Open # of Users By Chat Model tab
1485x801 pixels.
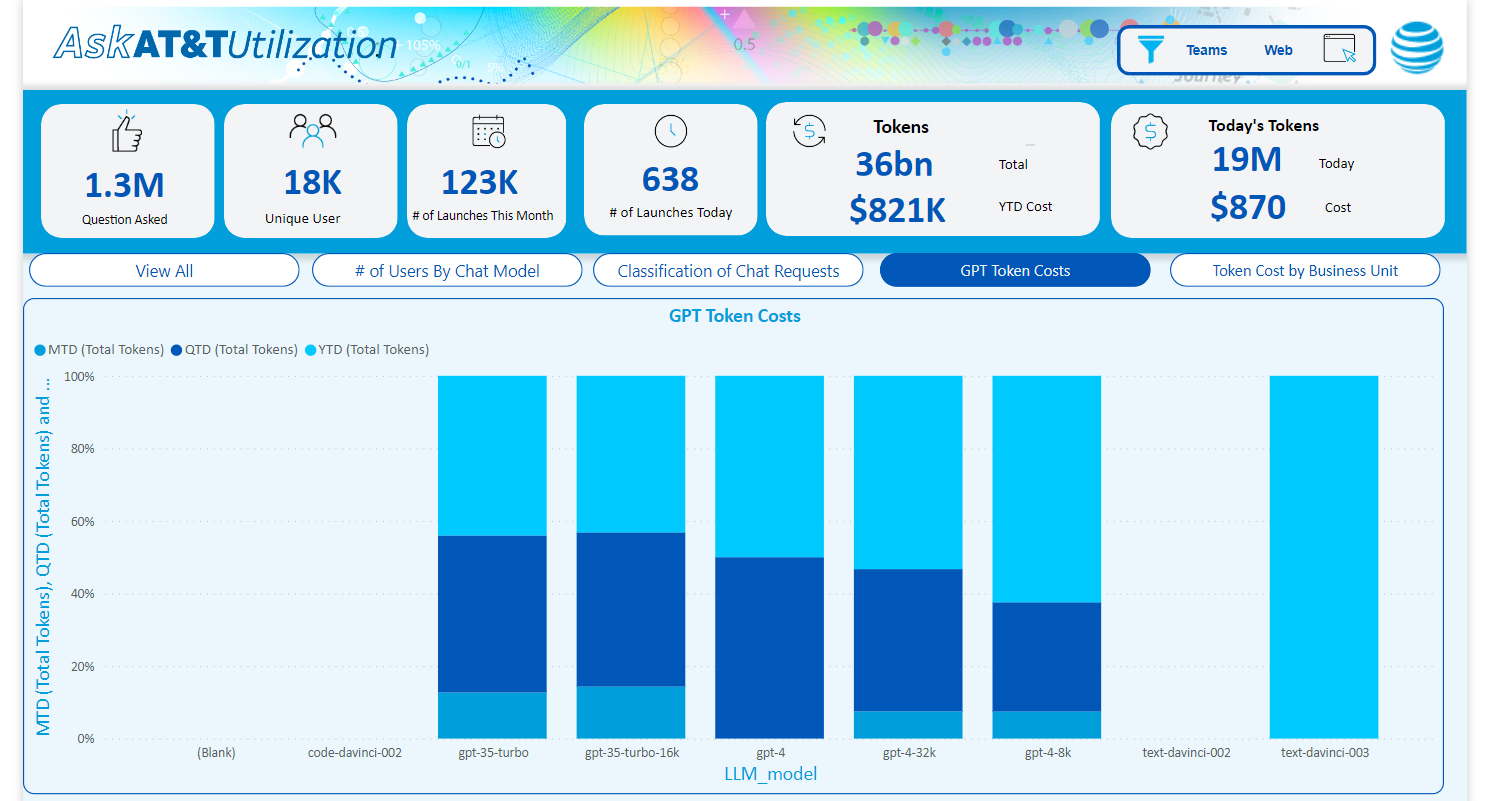click(x=447, y=270)
